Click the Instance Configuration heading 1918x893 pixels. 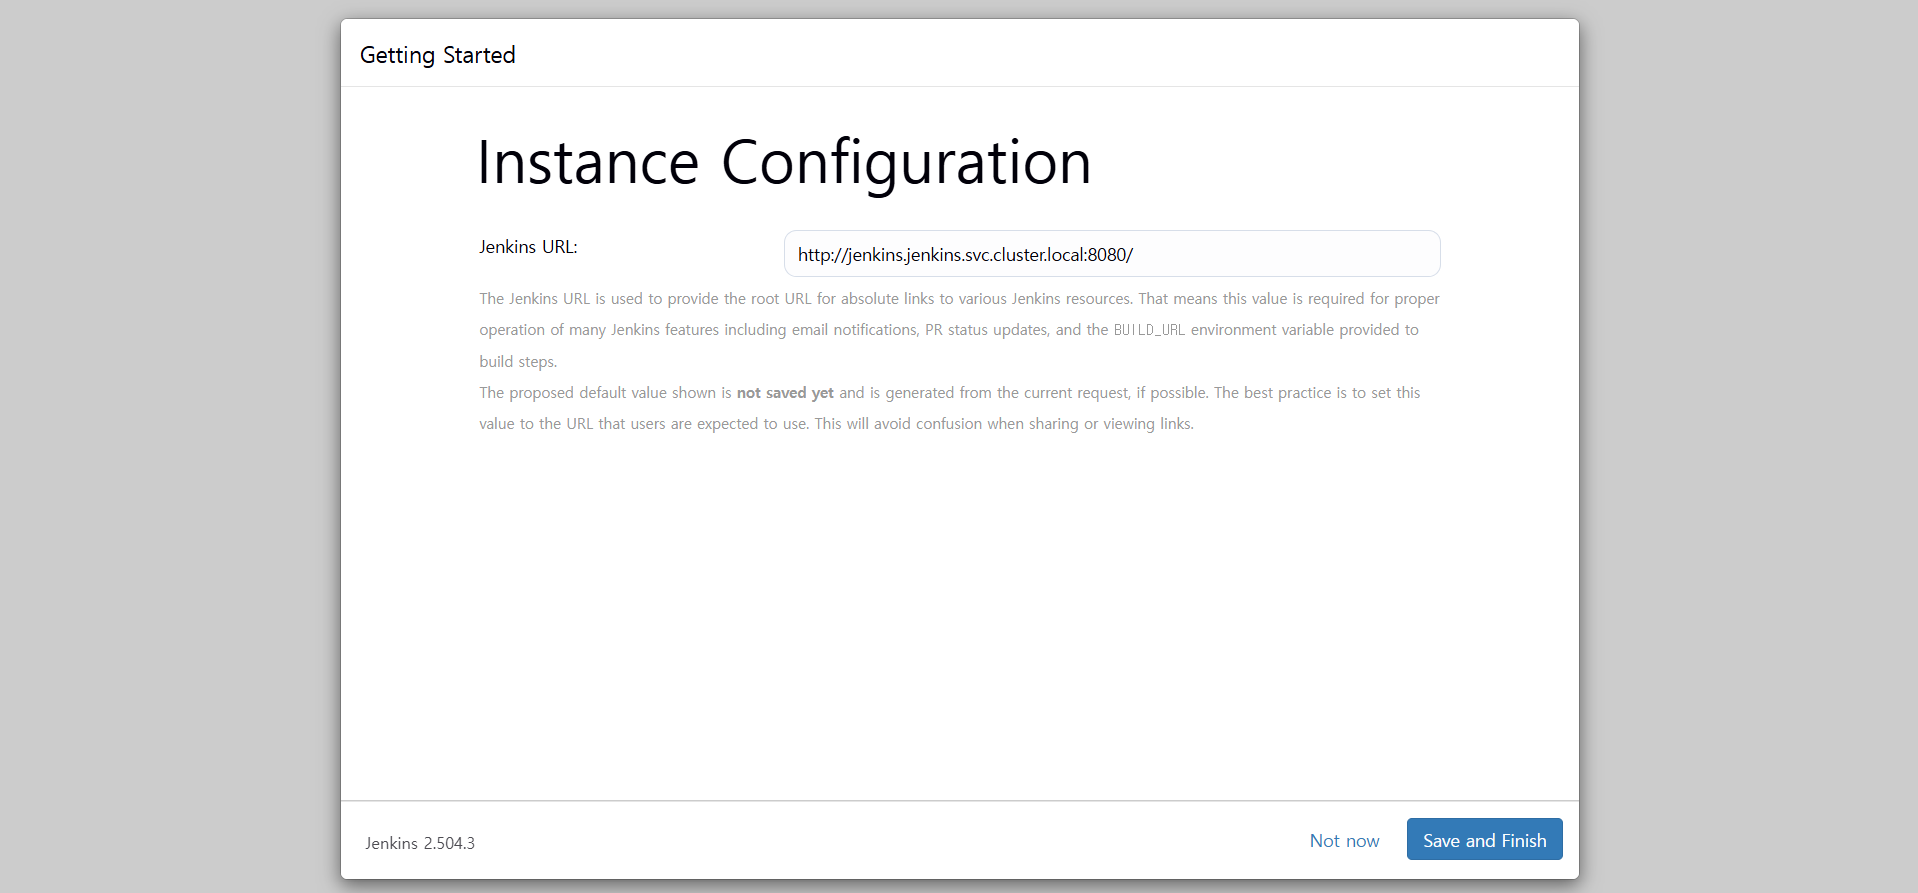coord(784,163)
